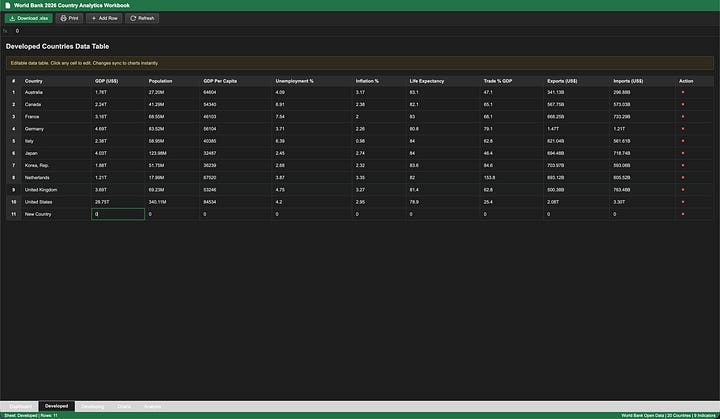The height and width of the screenshot is (419, 720).
Task: Click the Developed Countries Data Table heading
Action: pos(57,46)
